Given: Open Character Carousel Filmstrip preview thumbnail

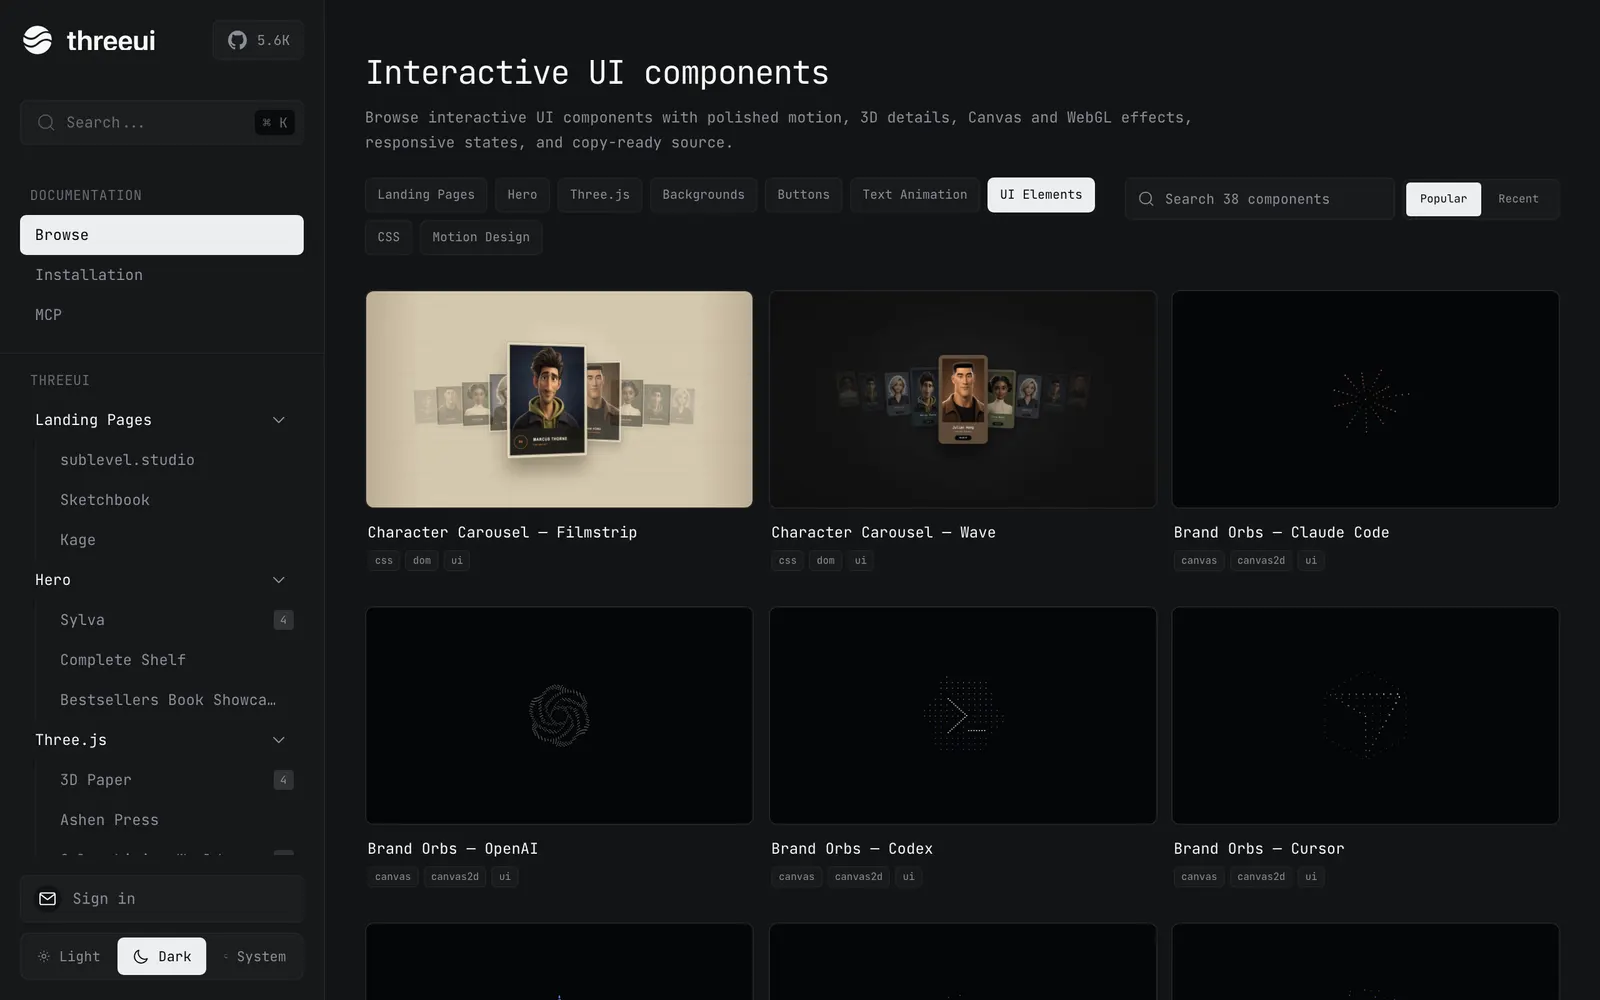Looking at the screenshot, I should [x=559, y=399].
